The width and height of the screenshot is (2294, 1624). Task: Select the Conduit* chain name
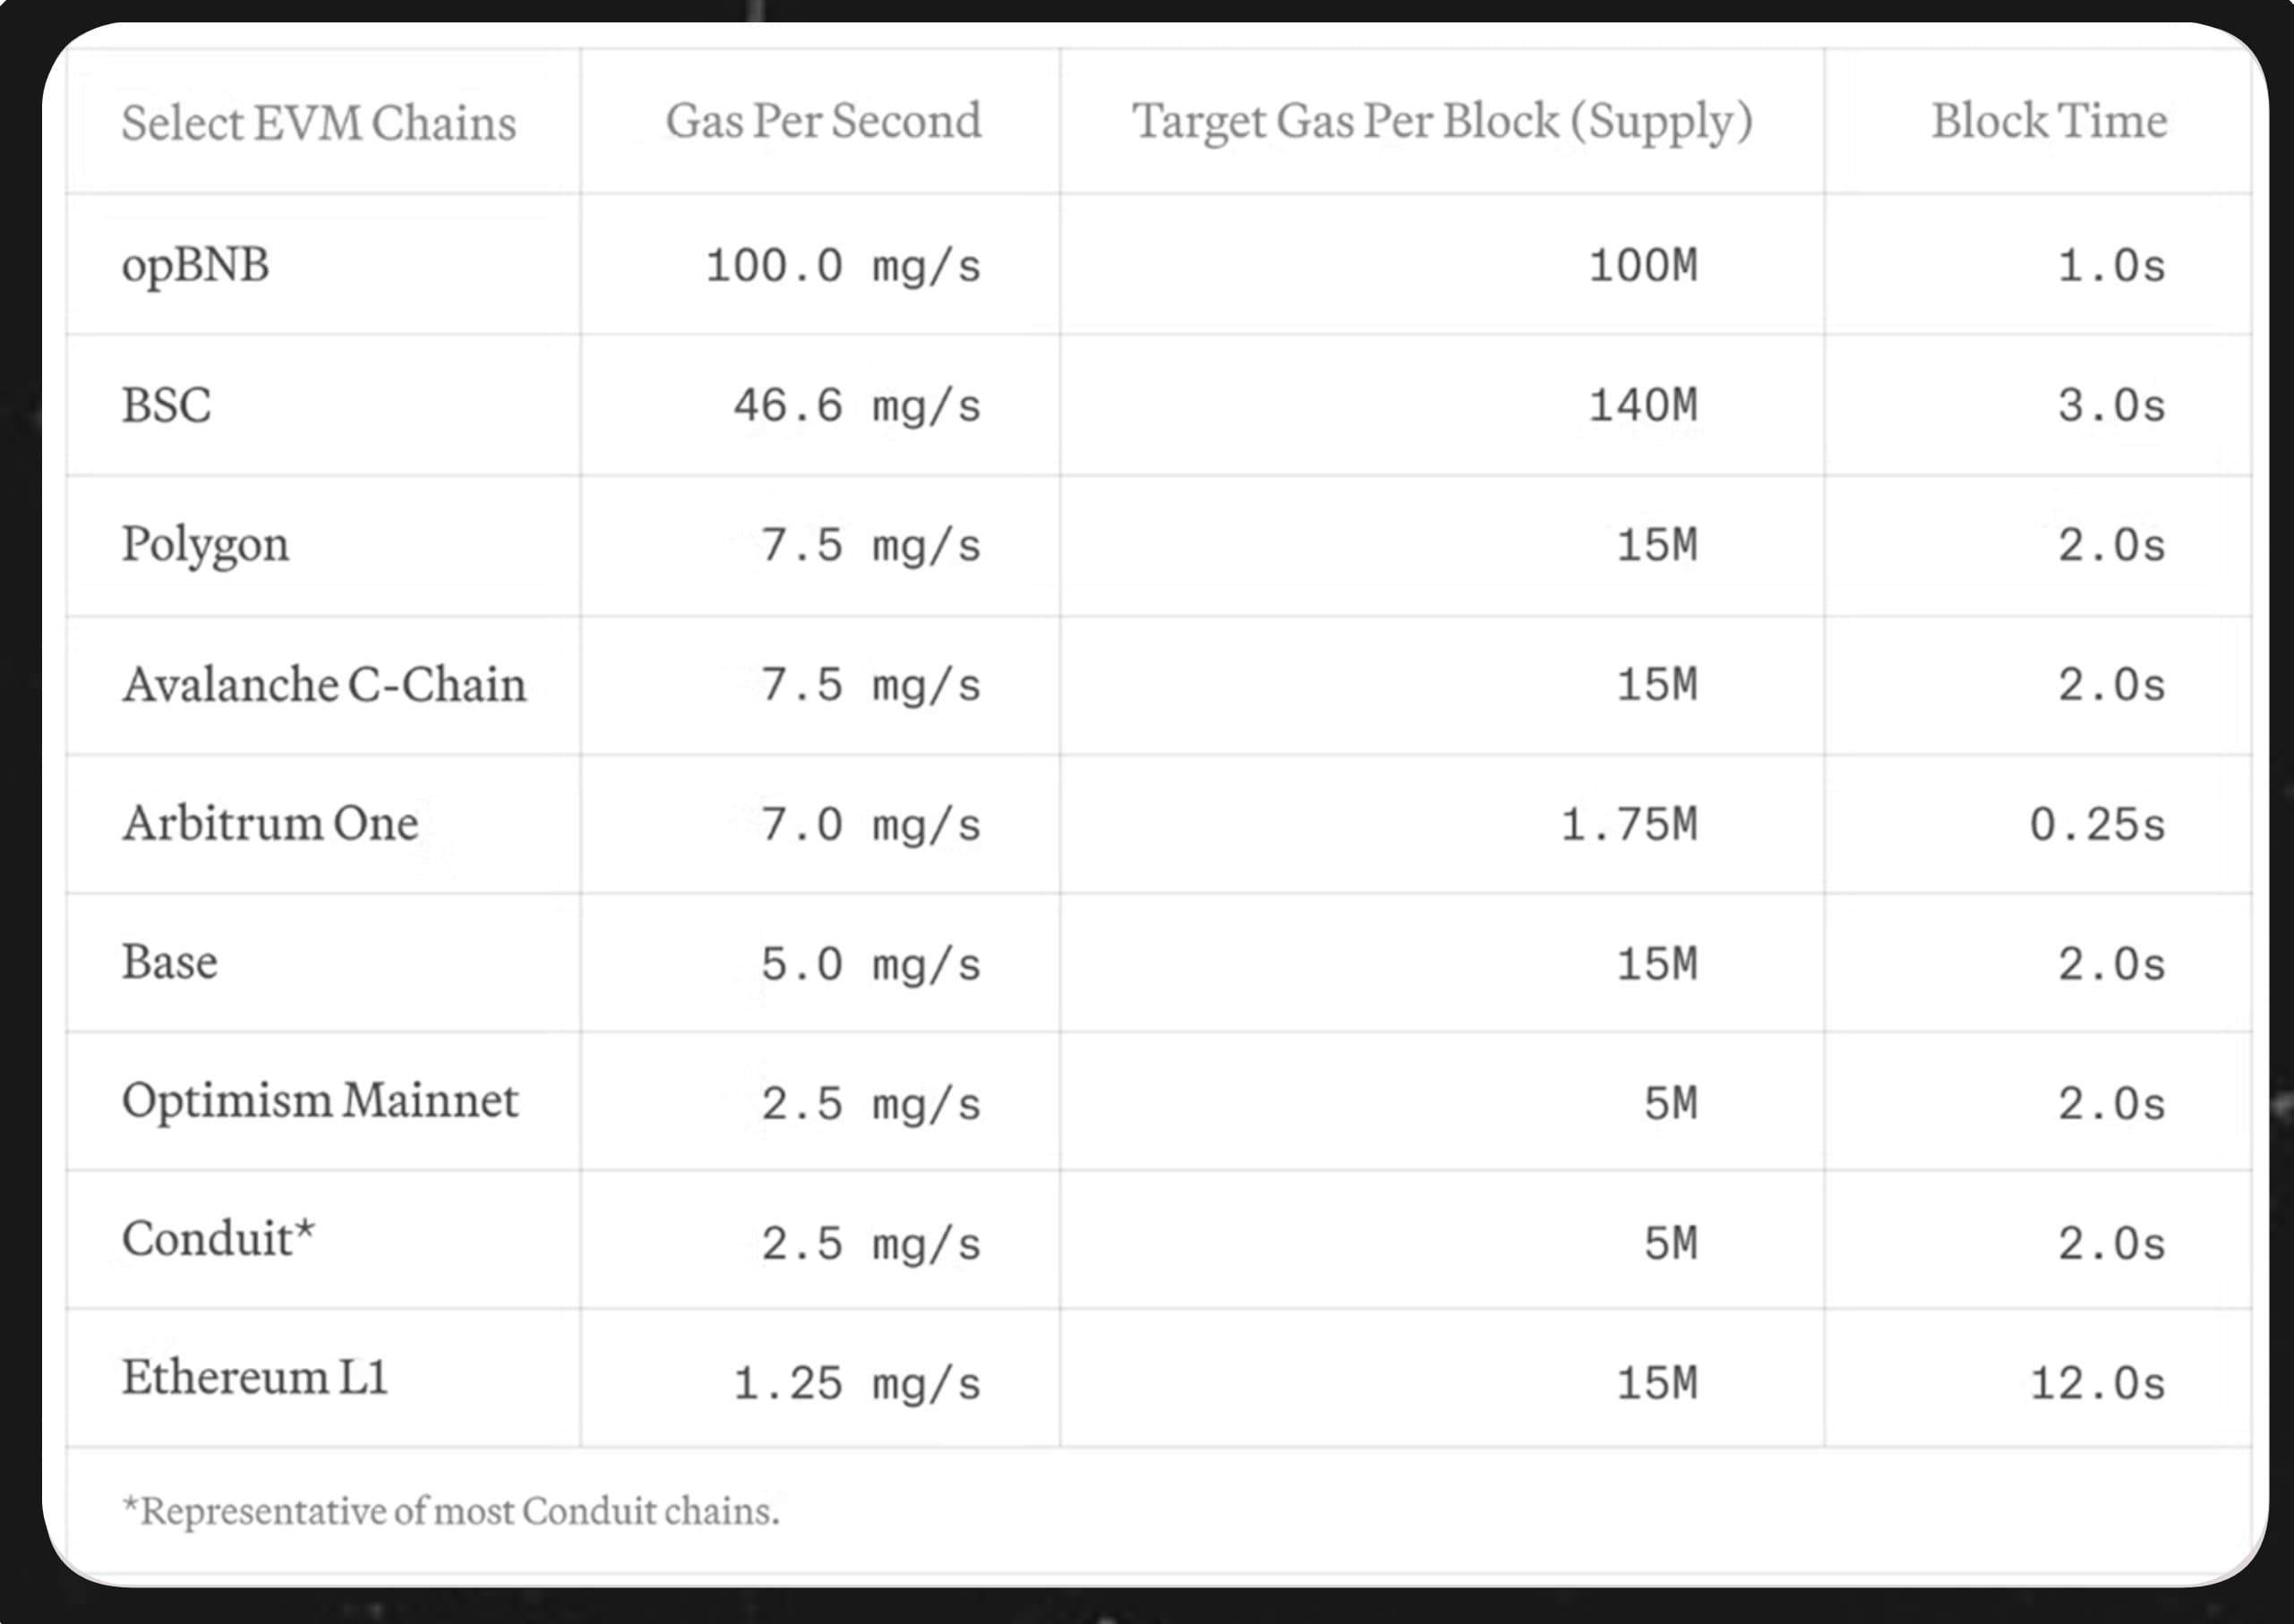click(x=218, y=1238)
